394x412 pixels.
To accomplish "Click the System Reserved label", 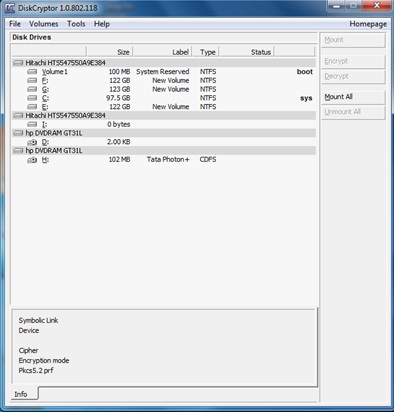I will tap(162, 72).
